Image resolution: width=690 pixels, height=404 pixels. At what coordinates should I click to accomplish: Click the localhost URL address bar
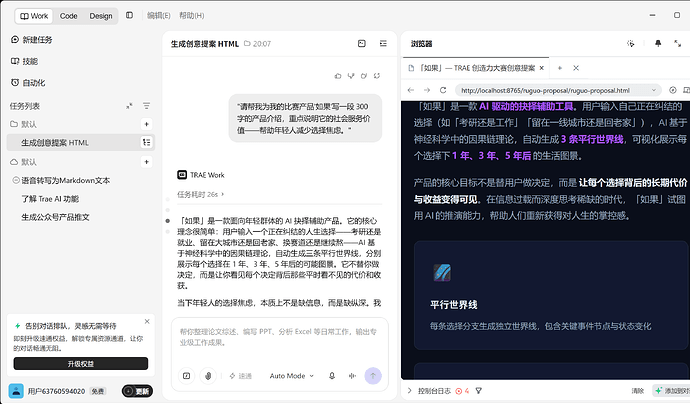click(x=558, y=90)
